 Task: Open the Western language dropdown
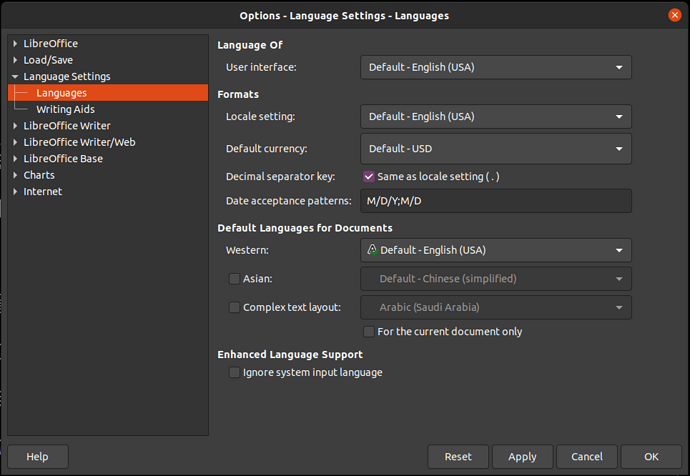(x=496, y=250)
